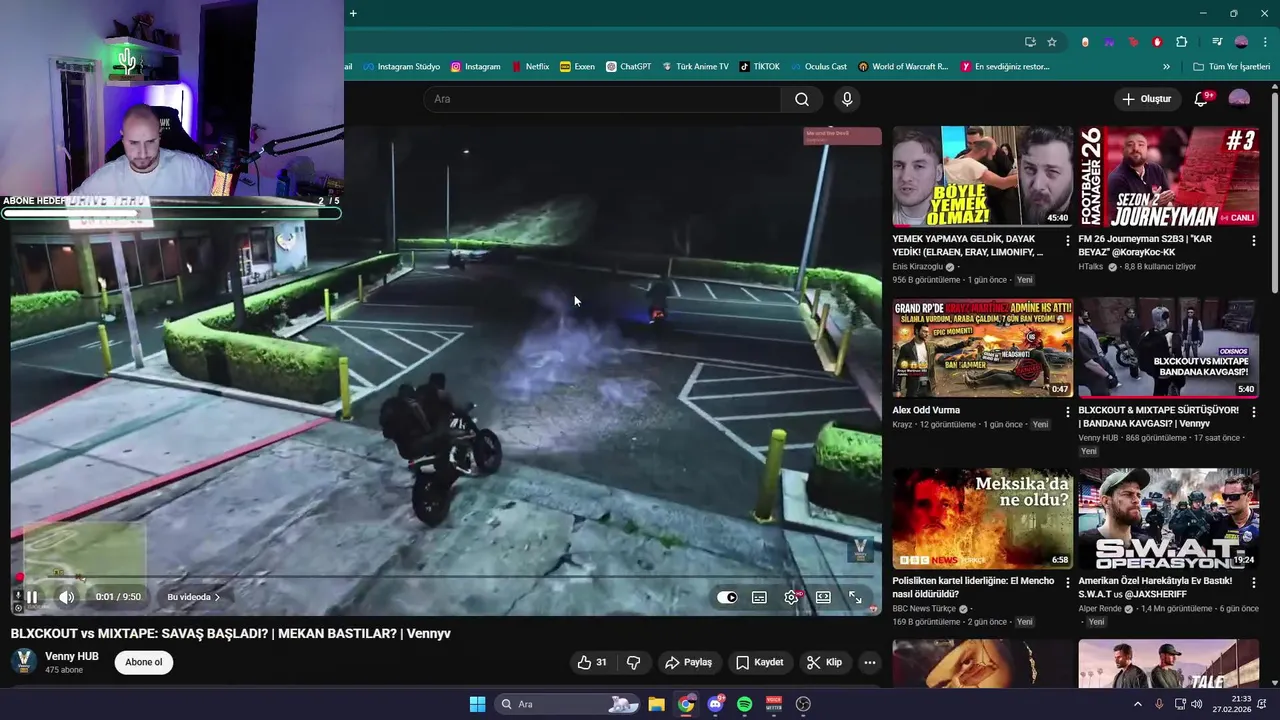Open options for 'Alex Odd Vurma' video
Viewport: 1280px width, 720px height.
pyautogui.click(x=1067, y=411)
